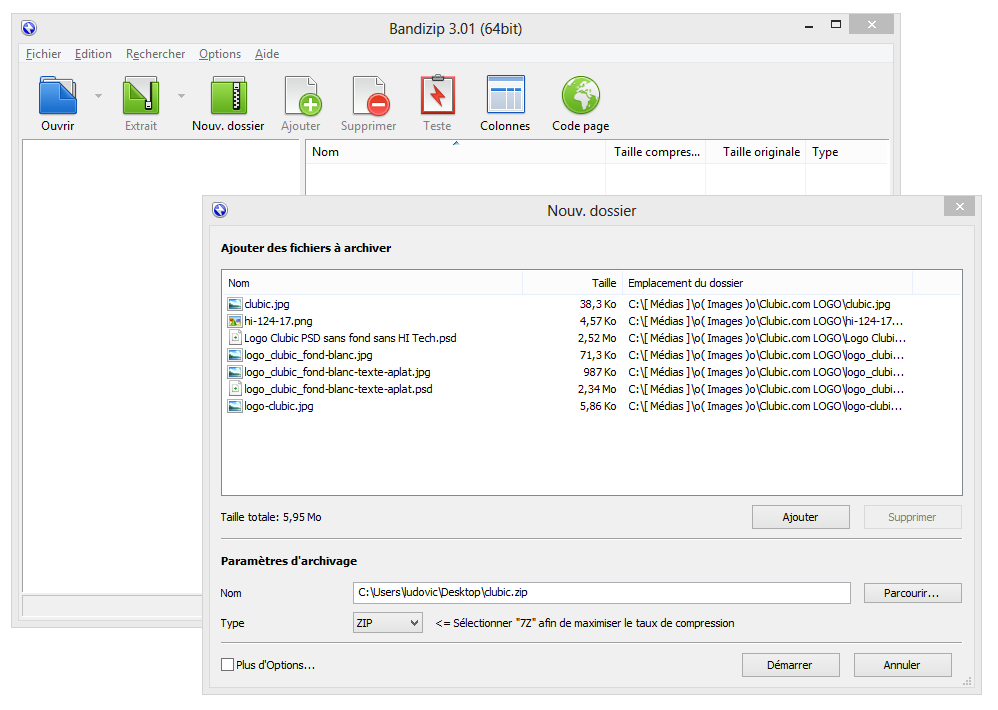This screenshot has height=710, width=998.
Task: Select the file hi-124-17.png in list
Action: pyautogui.click(x=278, y=321)
